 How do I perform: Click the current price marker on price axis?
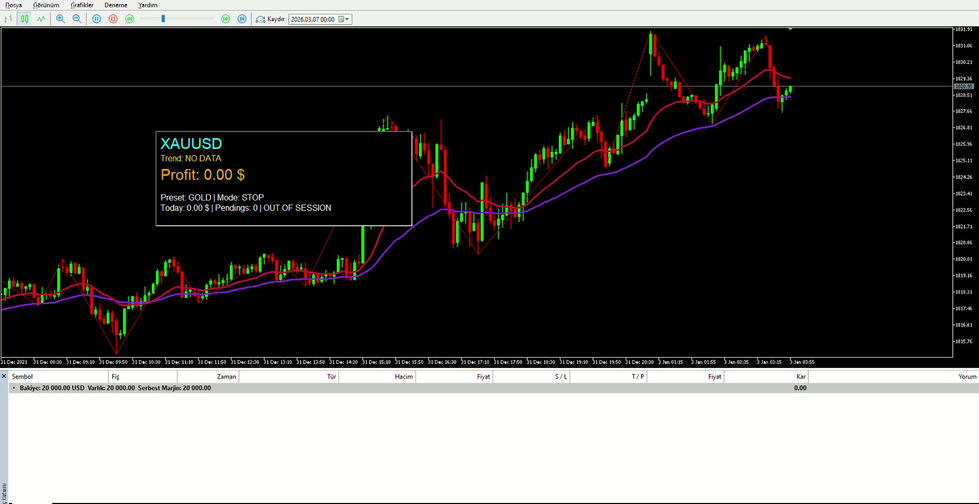coord(962,86)
